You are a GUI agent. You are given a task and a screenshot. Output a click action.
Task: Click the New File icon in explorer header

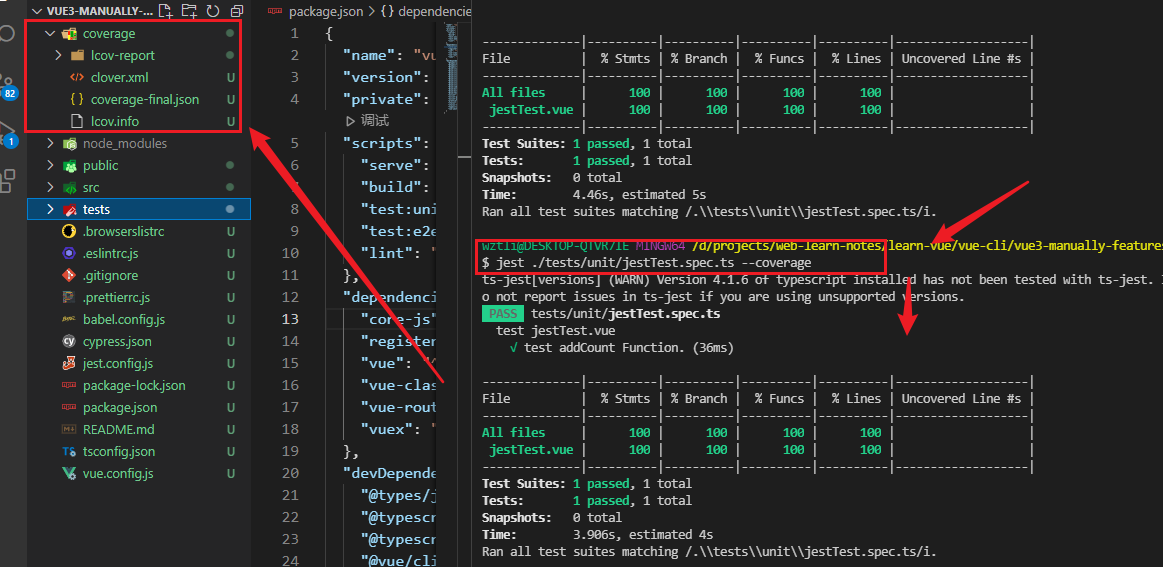coord(165,10)
